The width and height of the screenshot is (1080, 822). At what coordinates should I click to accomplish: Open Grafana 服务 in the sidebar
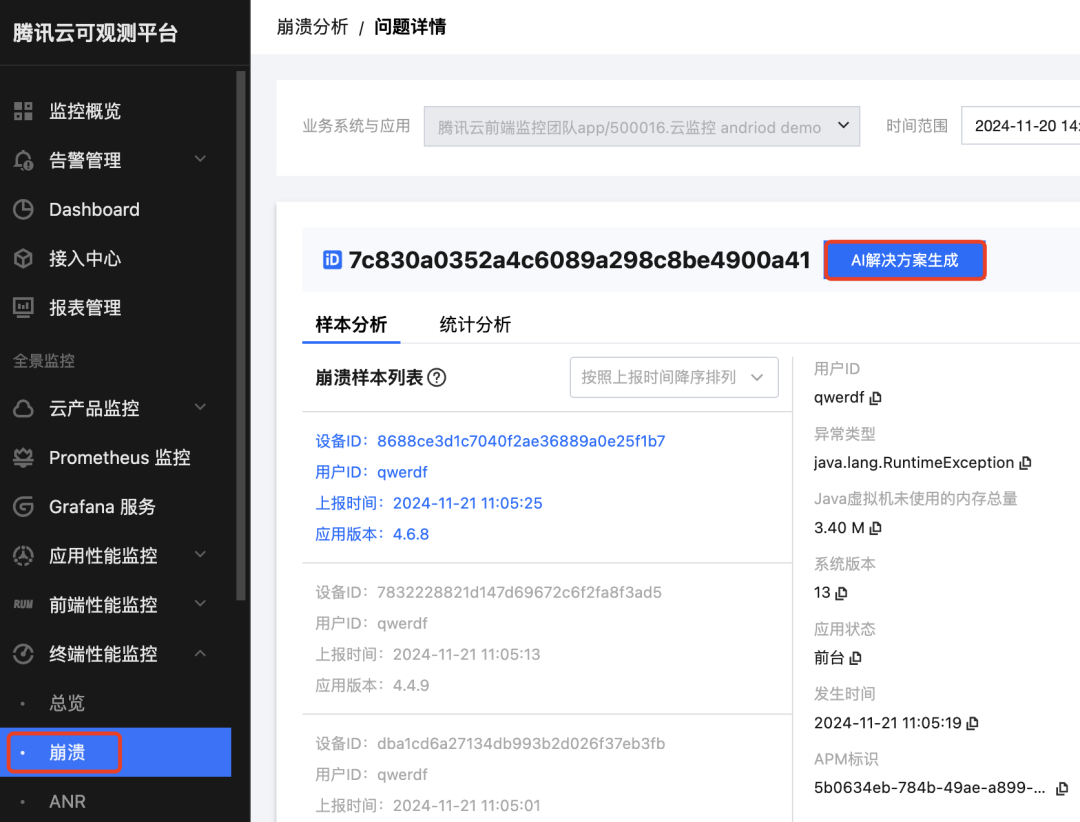pyautogui.click(x=102, y=506)
